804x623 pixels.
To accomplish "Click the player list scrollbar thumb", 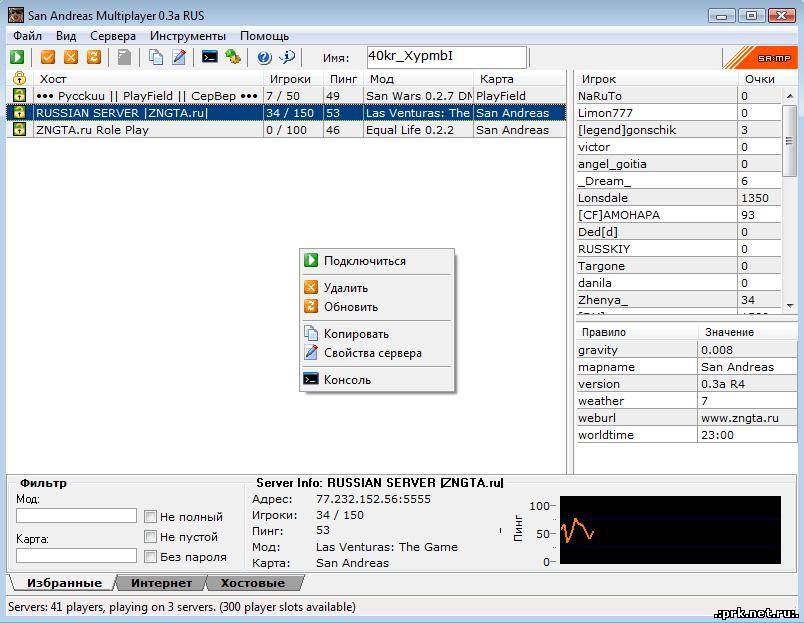I will (790, 140).
